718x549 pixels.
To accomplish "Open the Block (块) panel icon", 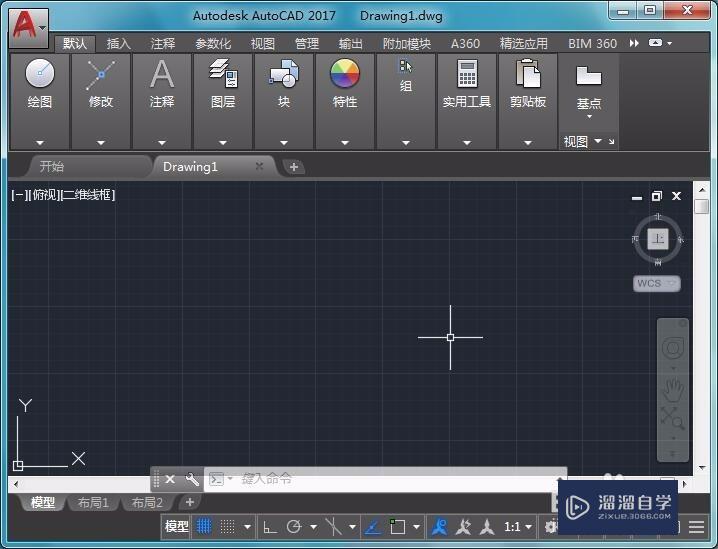I will [284, 73].
